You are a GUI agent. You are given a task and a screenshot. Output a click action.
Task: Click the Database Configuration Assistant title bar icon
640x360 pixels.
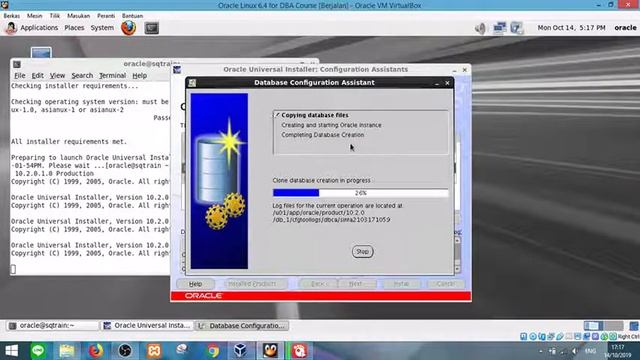(192, 83)
